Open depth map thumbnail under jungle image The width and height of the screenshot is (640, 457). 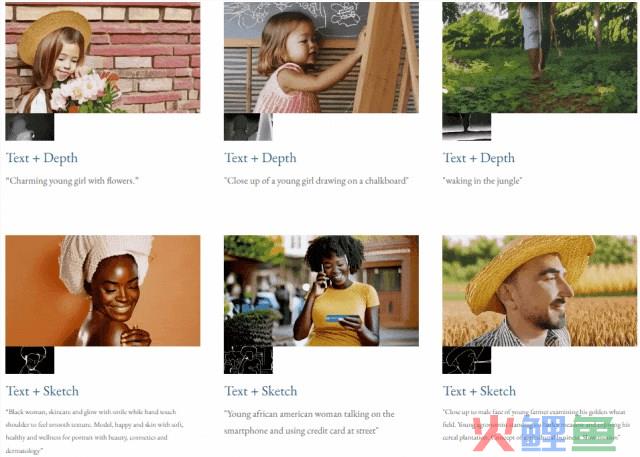[466, 127]
